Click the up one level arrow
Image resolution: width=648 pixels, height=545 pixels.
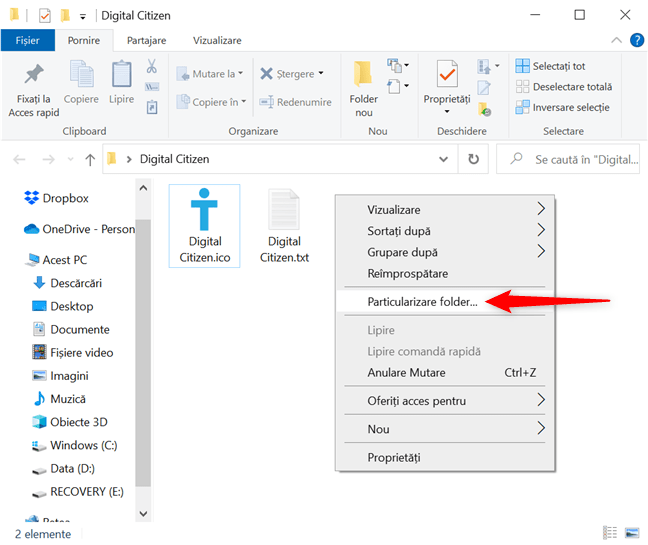90,159
